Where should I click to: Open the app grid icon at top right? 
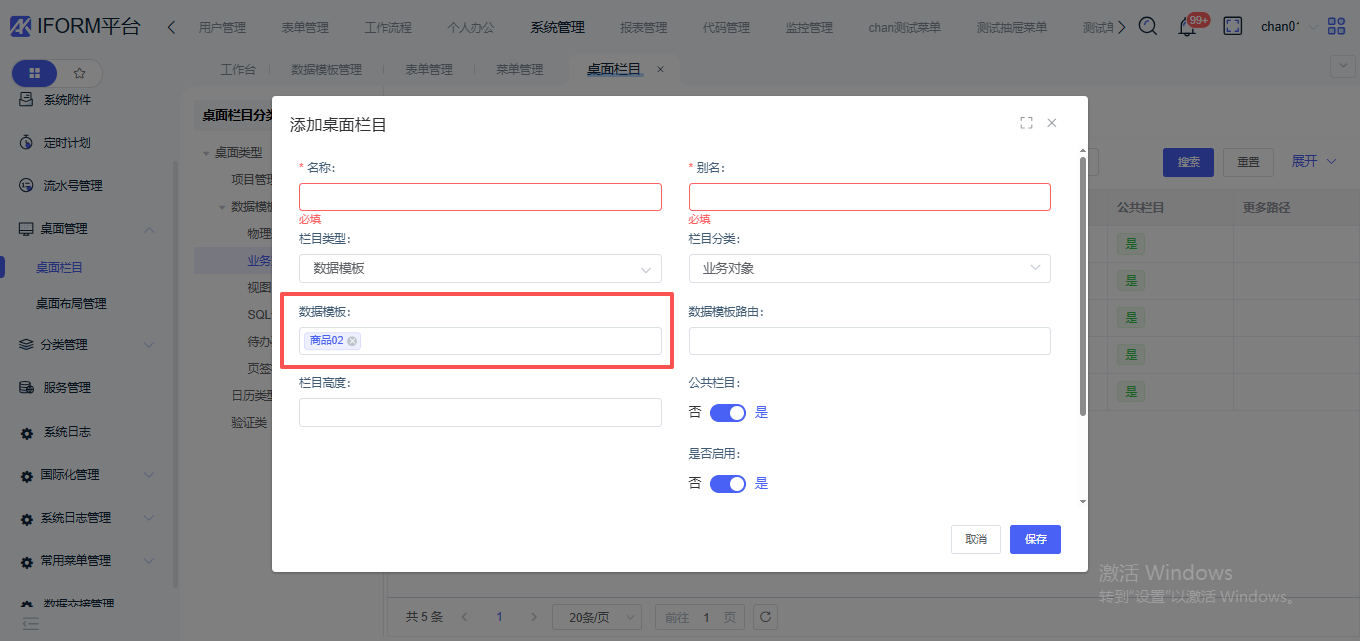click(x=1336, y=27)
